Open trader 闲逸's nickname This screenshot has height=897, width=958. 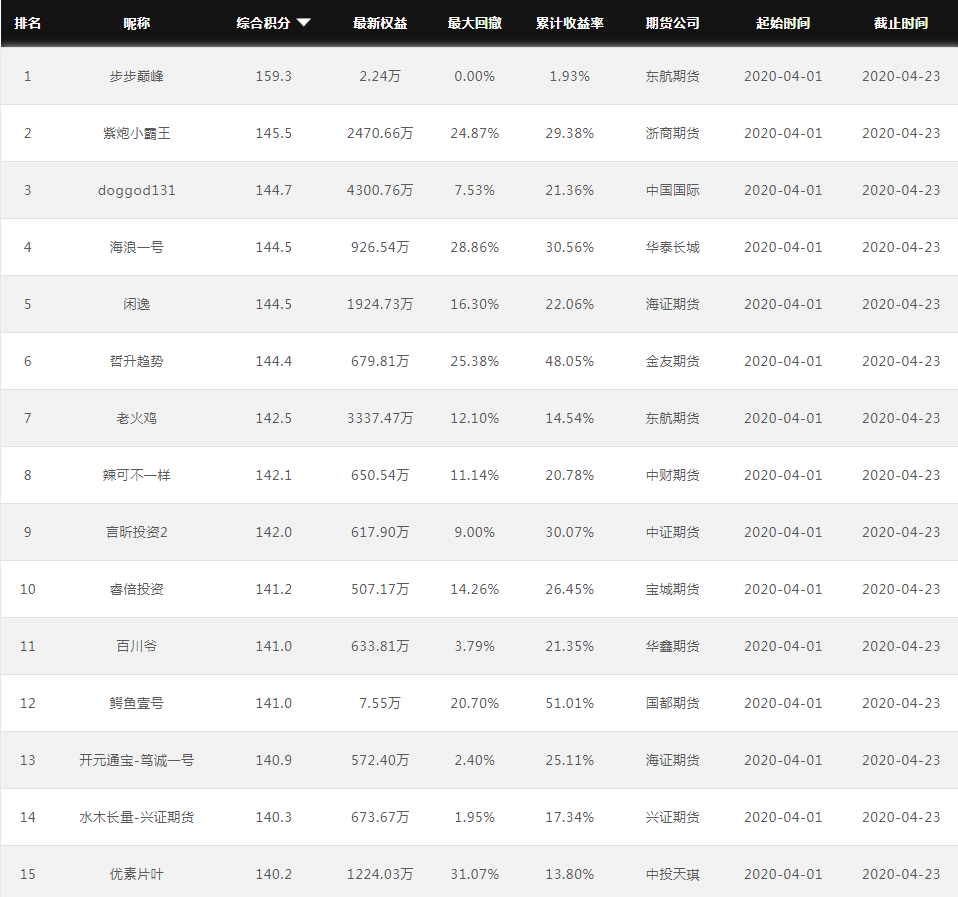137,304
